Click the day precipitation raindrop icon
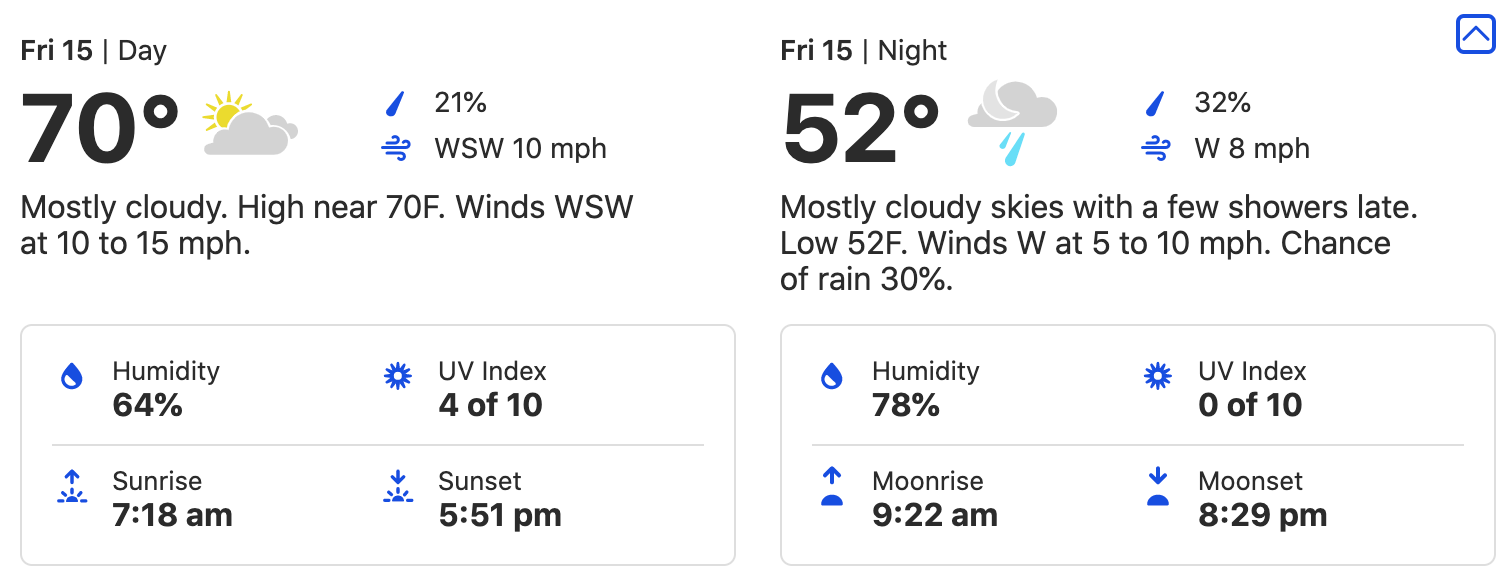This screenshot has width=1508, height=578. tap(396, 103)
